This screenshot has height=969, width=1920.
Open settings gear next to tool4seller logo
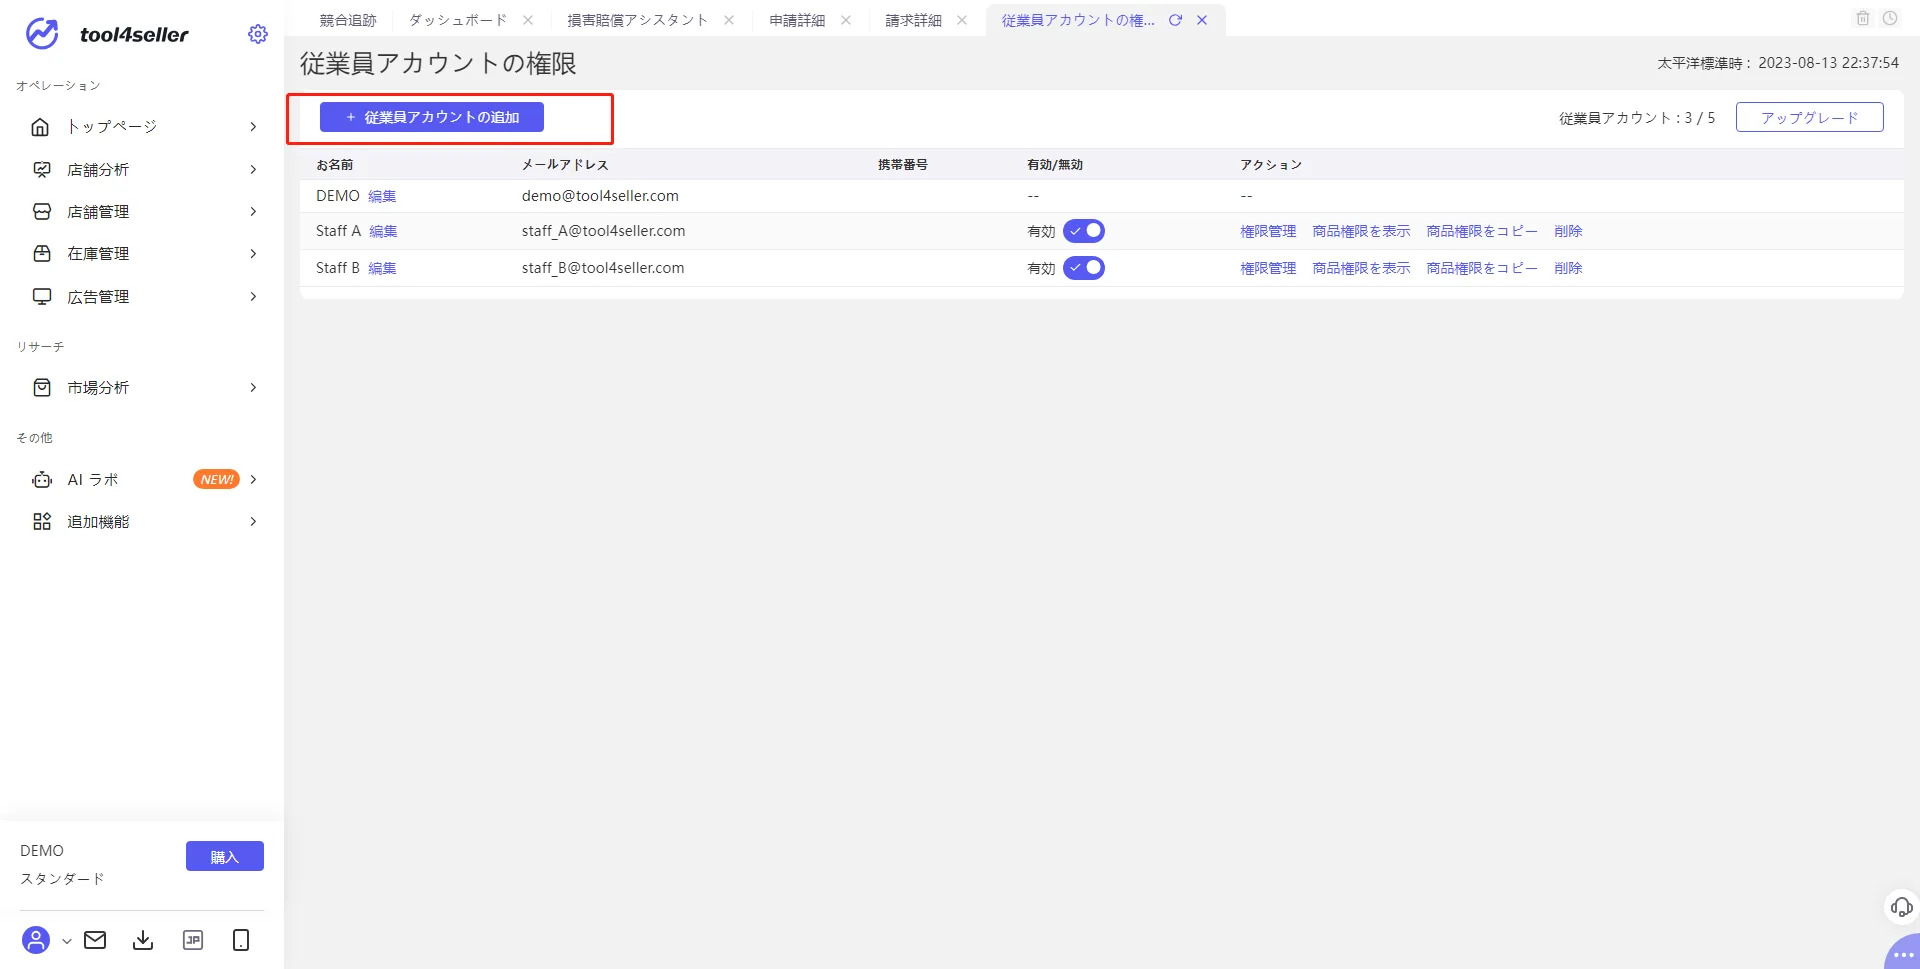tap(258, 34)
